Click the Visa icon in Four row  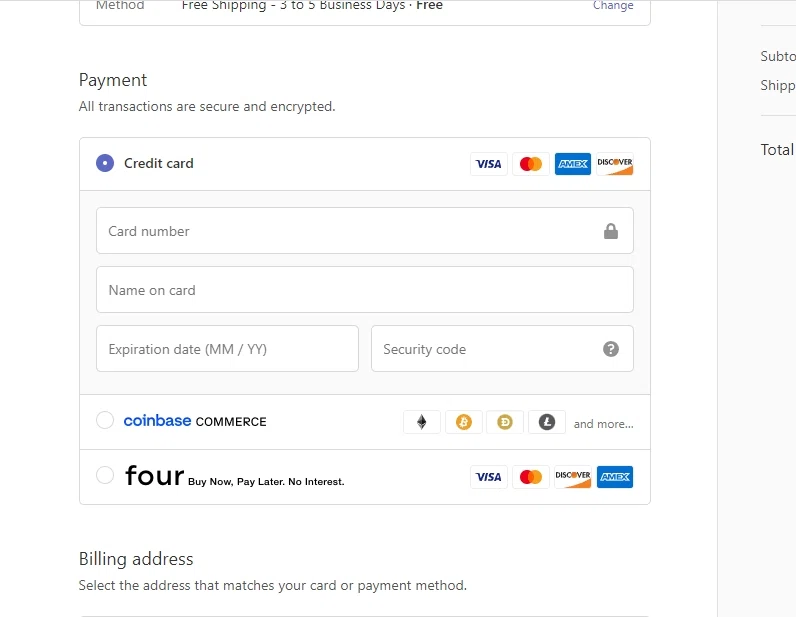[x=489, y=477]
